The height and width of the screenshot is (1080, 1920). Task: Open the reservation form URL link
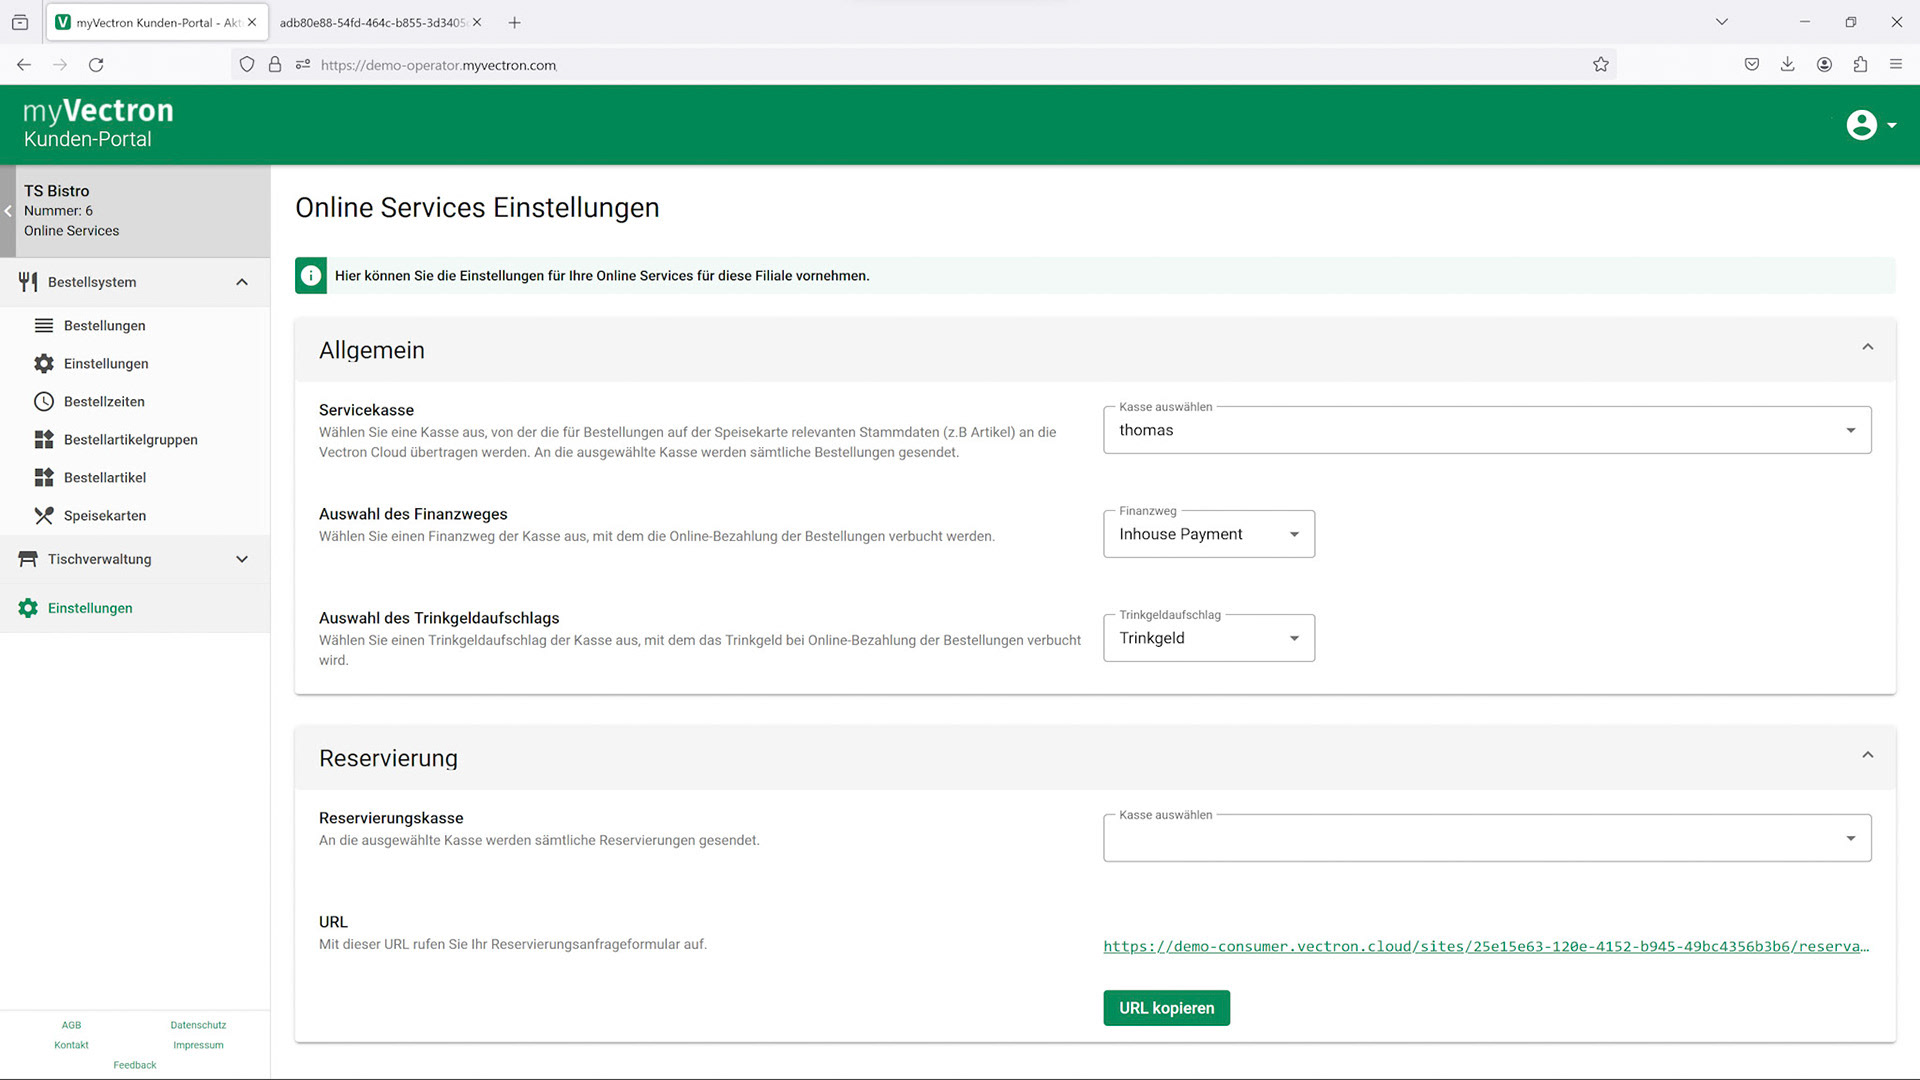[1485, 947]
